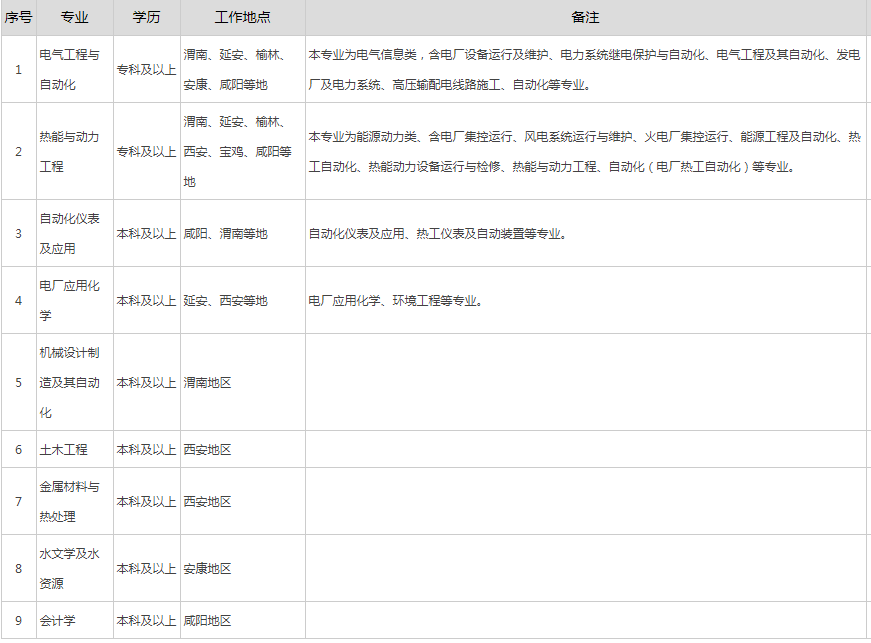Click 本科及以上 in the 会计学 row

(147, 621)
